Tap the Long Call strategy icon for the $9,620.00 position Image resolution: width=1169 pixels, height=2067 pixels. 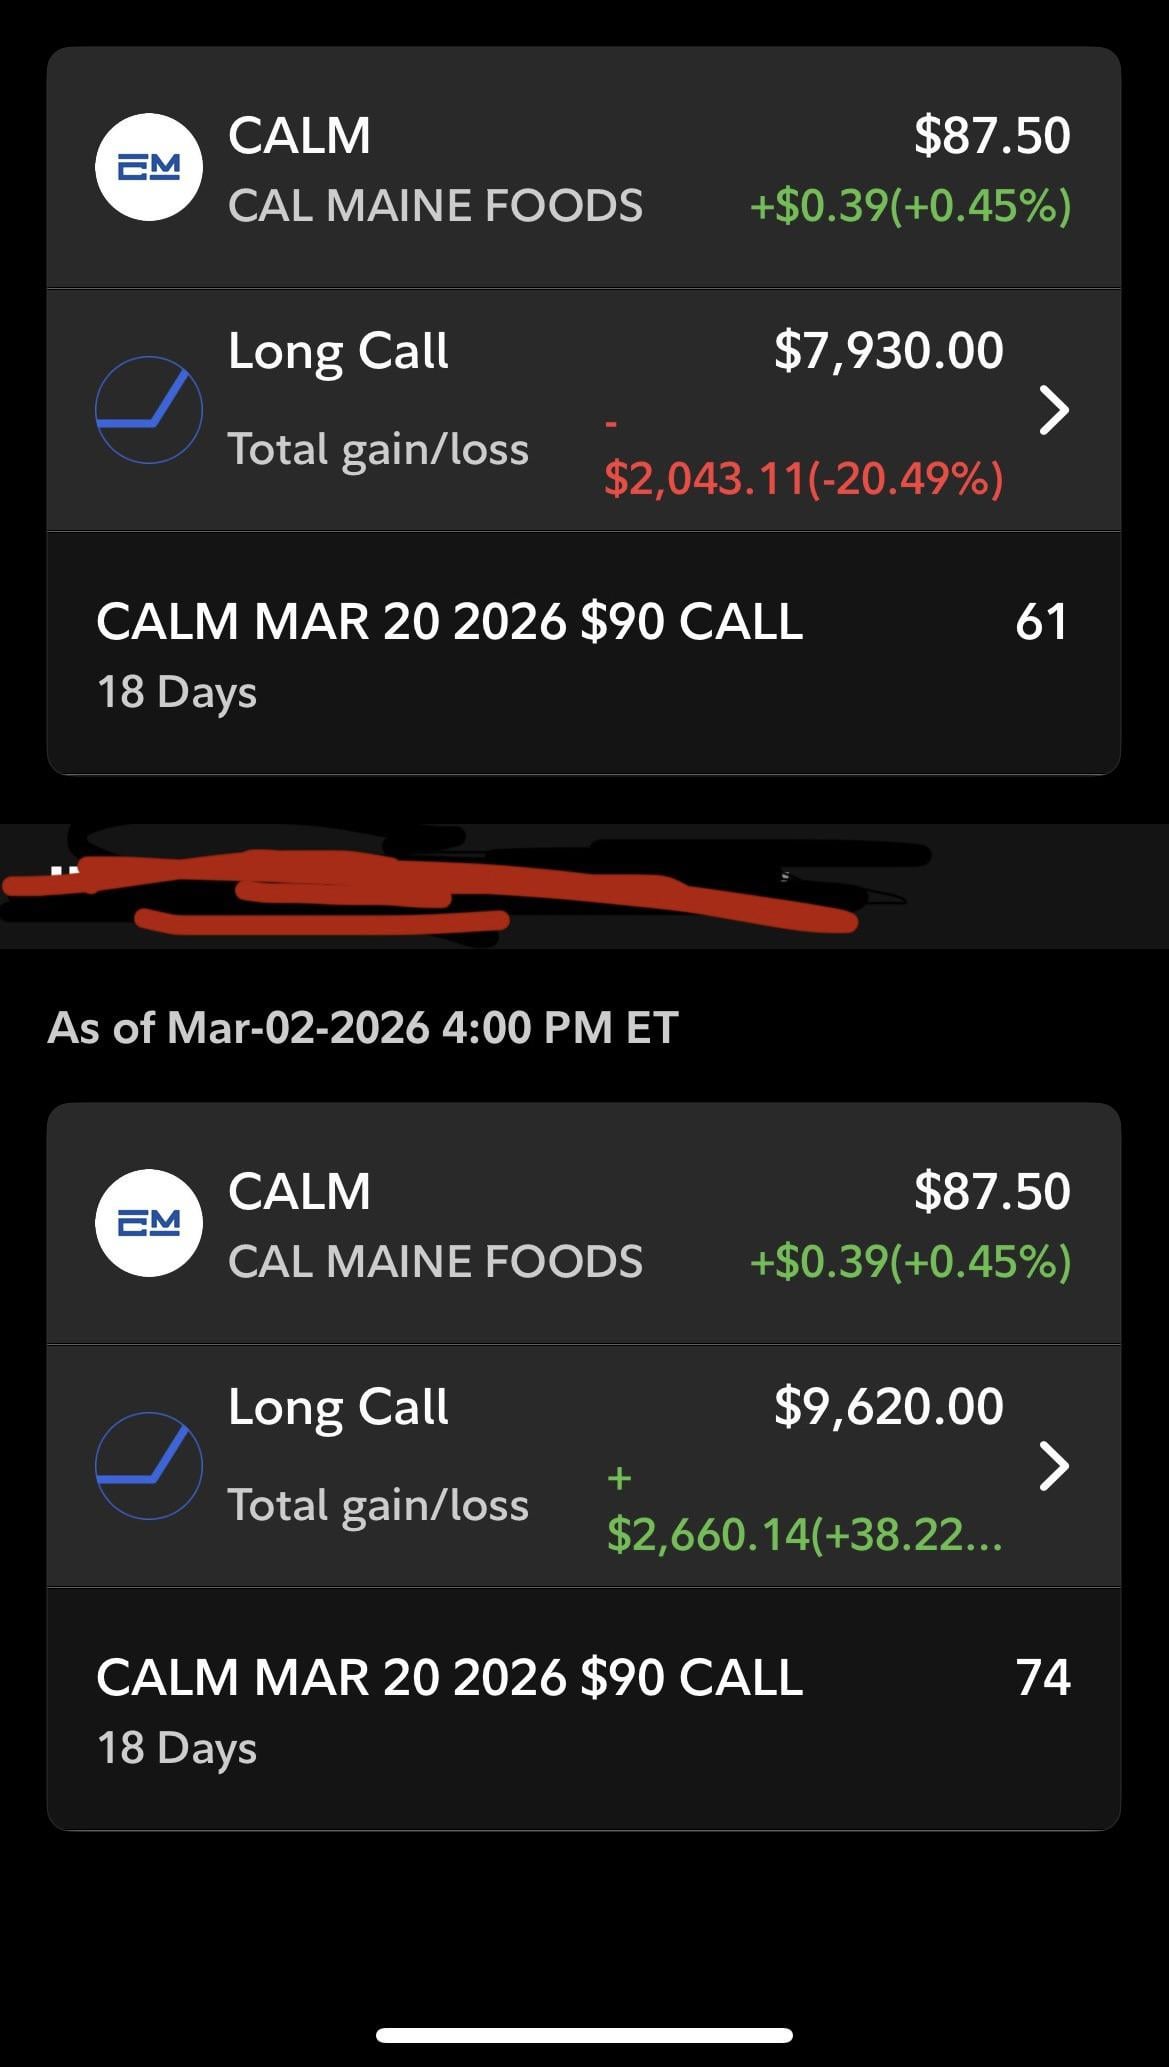pos(149,1465)
